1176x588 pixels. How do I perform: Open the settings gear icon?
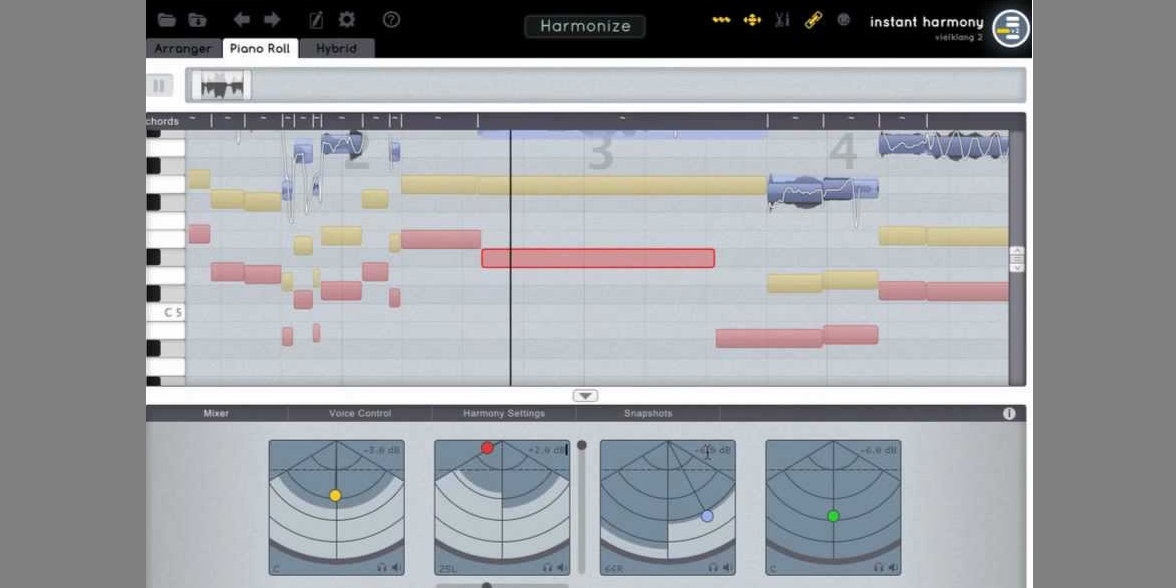(x=347, y=20)
